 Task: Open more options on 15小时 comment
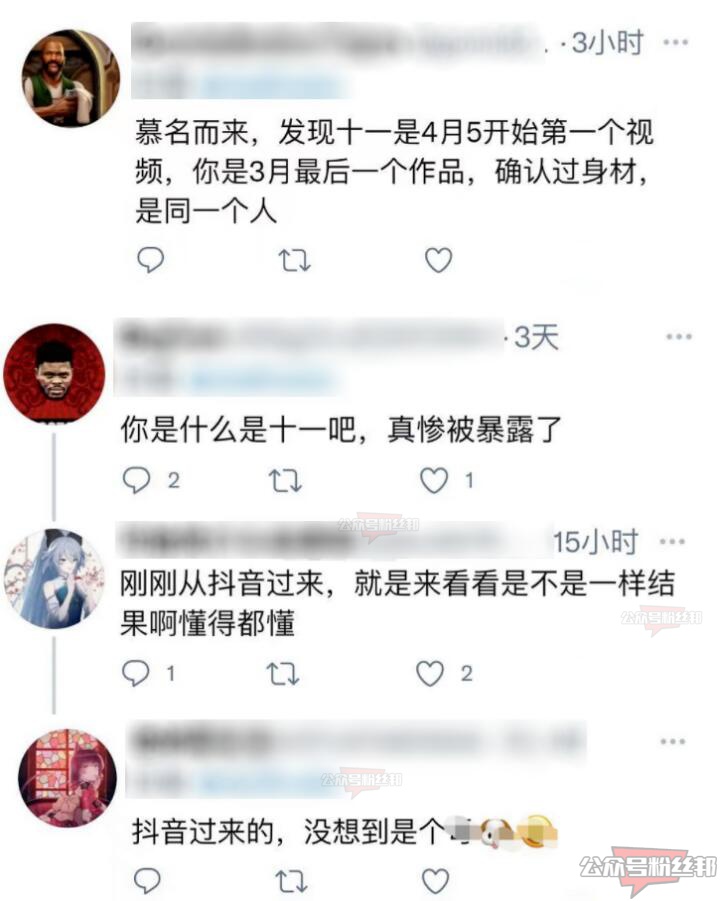click(x=672, y=541)
